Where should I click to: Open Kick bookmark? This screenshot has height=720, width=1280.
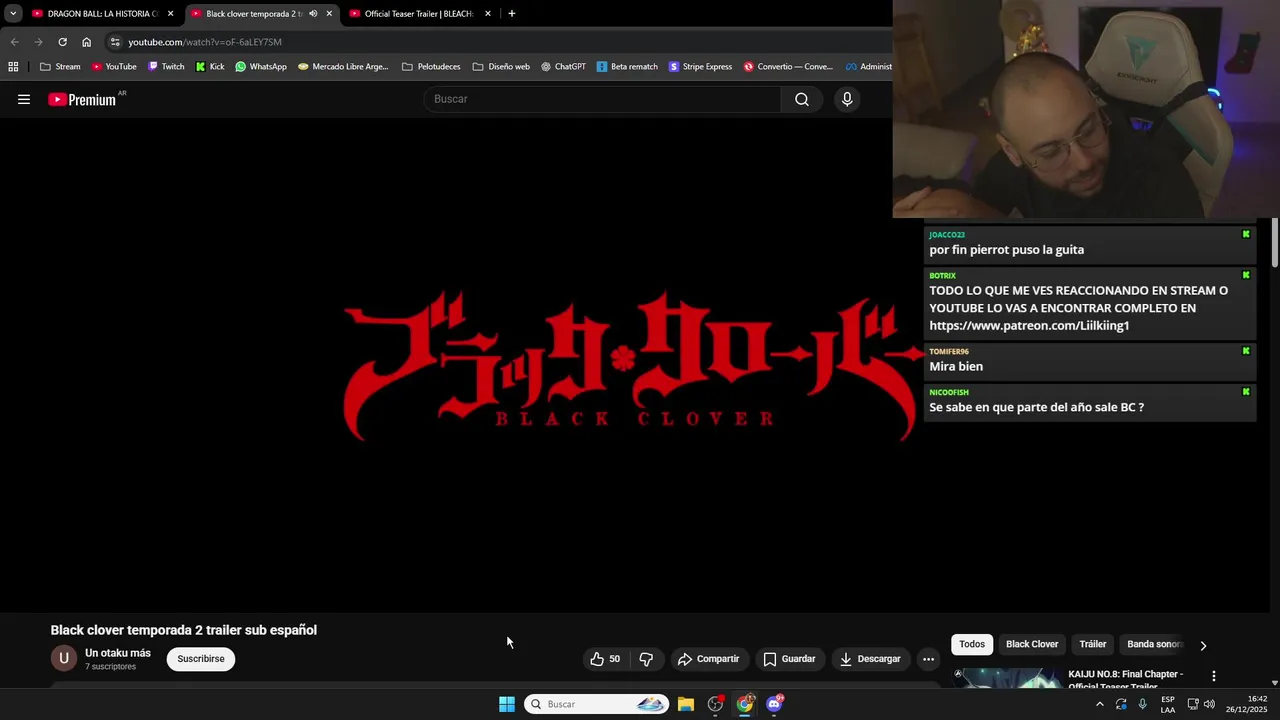tap(210, 67)
